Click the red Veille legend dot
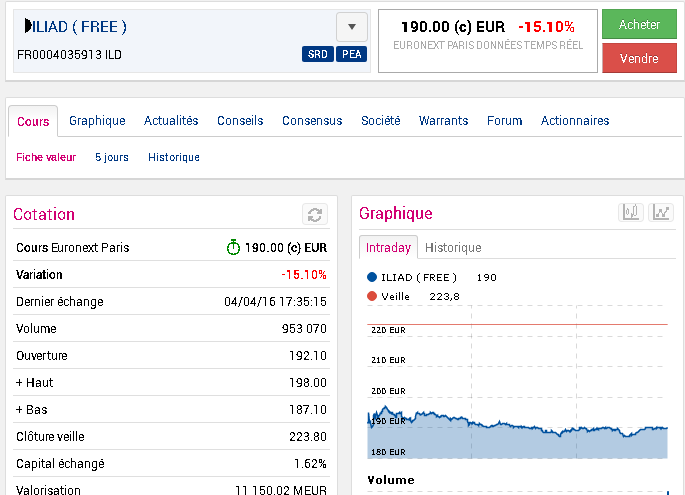 click(372, 296)
